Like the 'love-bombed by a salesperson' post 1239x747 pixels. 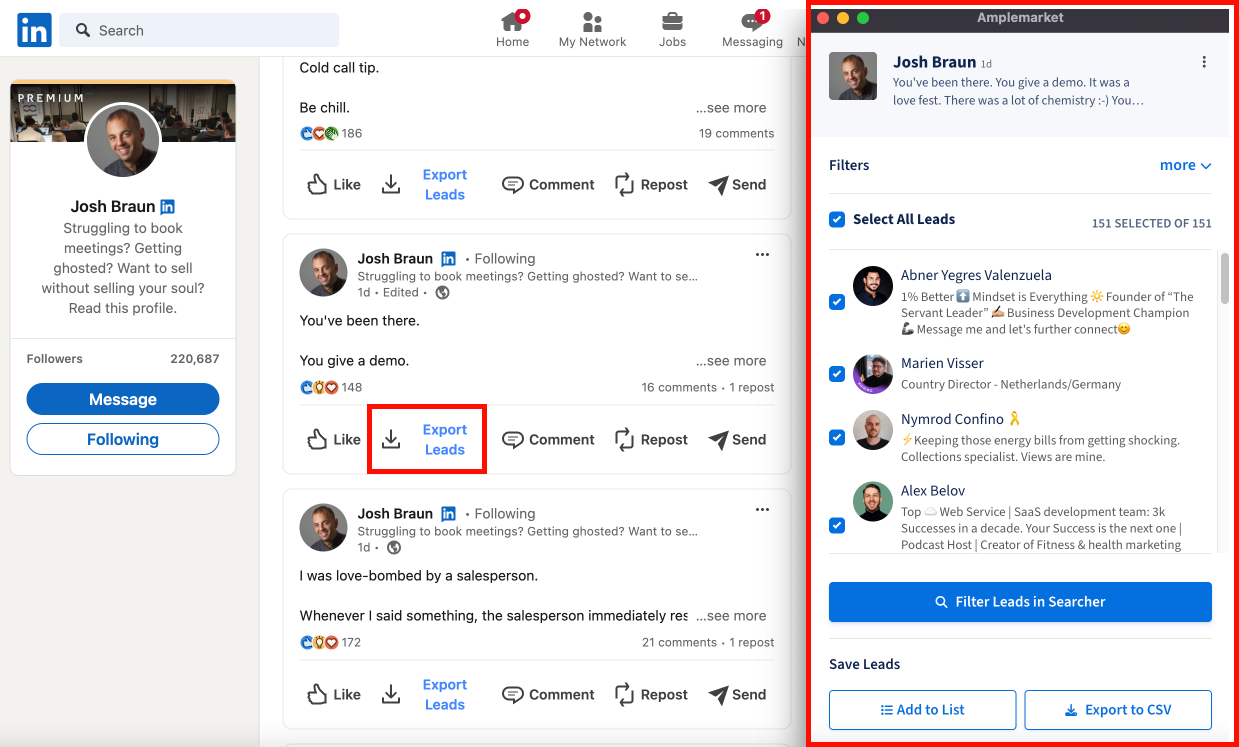[x=334, y=694]
